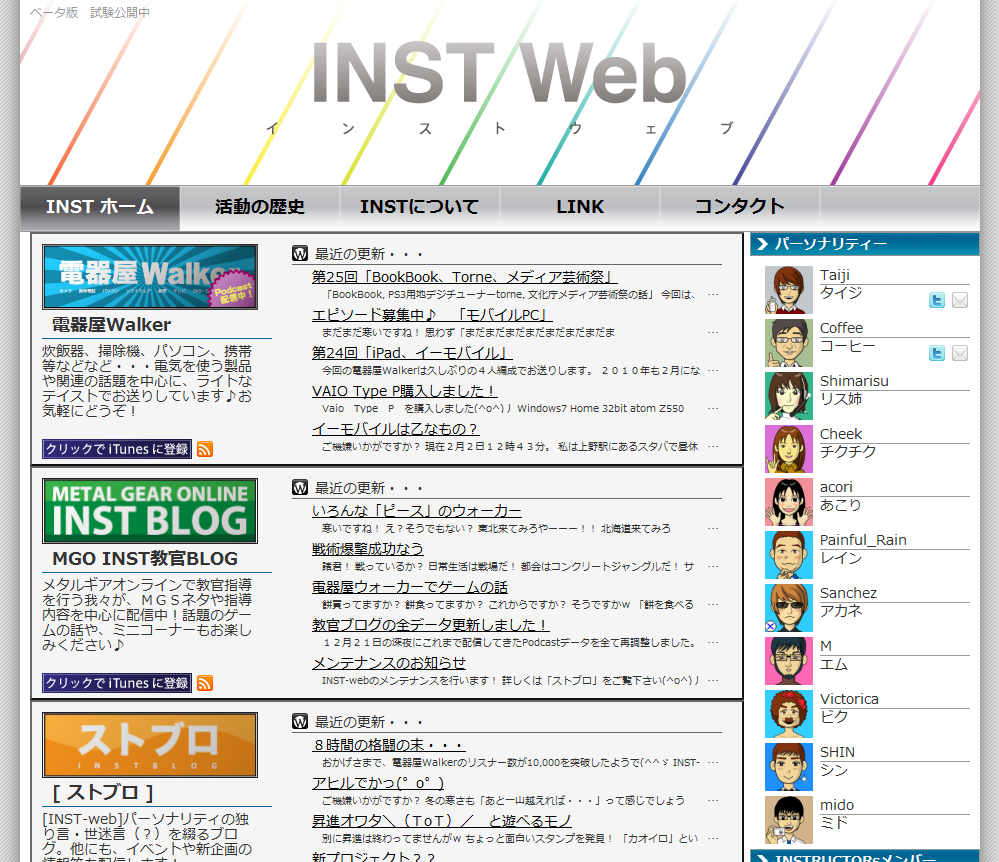This screenshot has width=999, height=862.
Task: Open the コンタクト menu item
Action: (740, 208)
